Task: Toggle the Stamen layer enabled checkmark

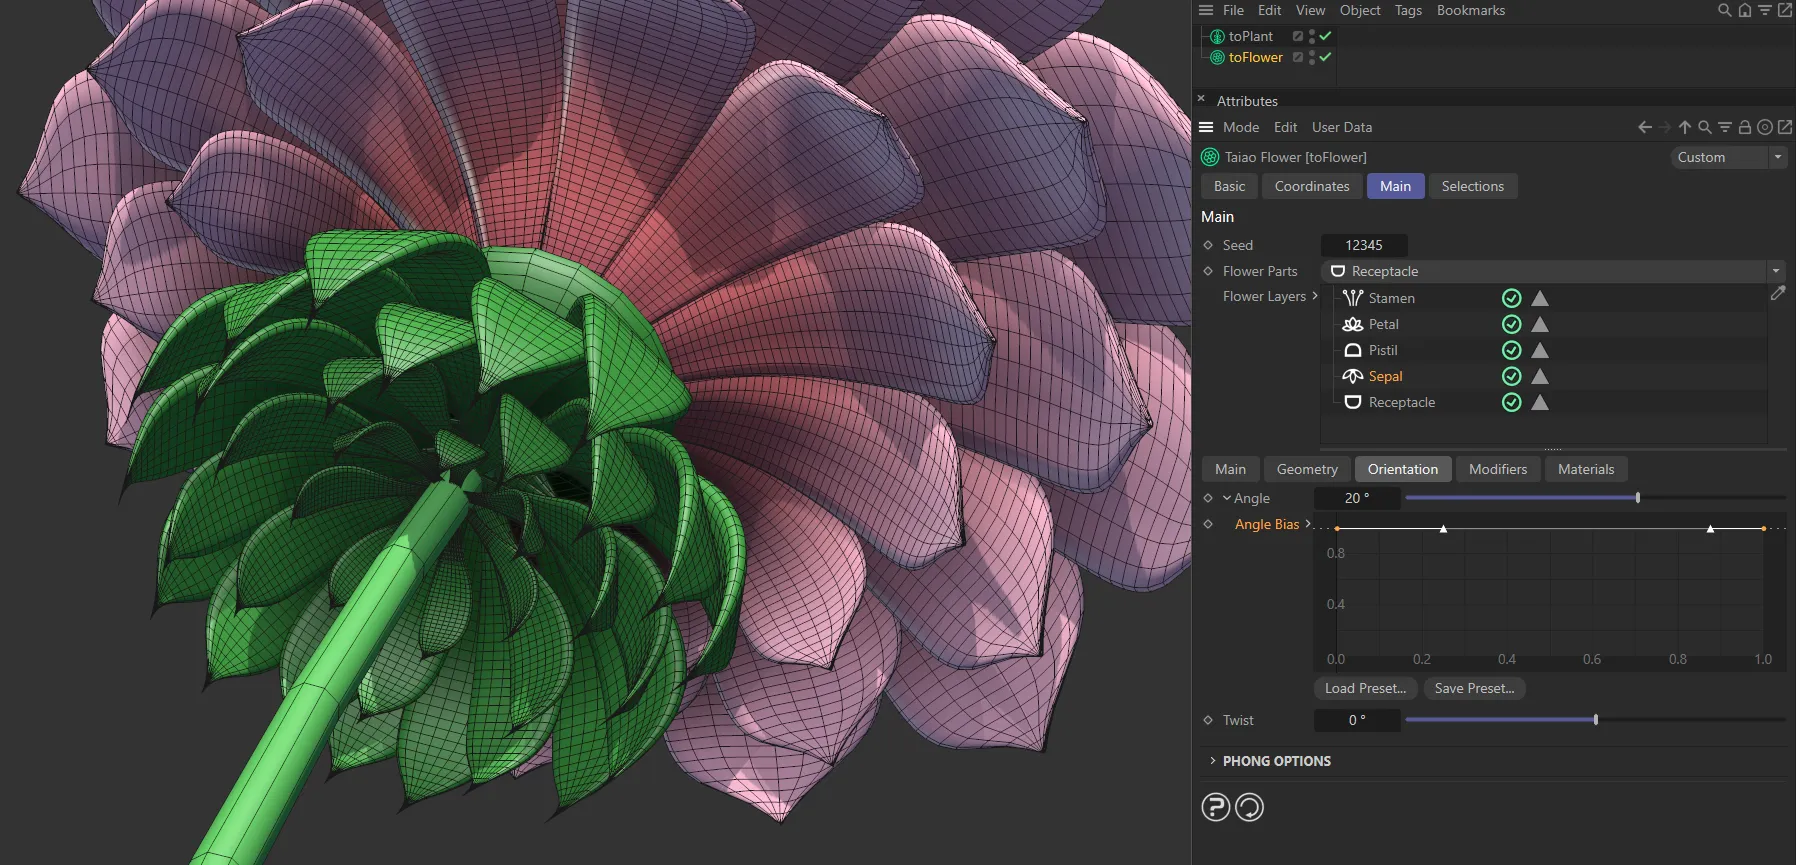Action: [1512, 298]
